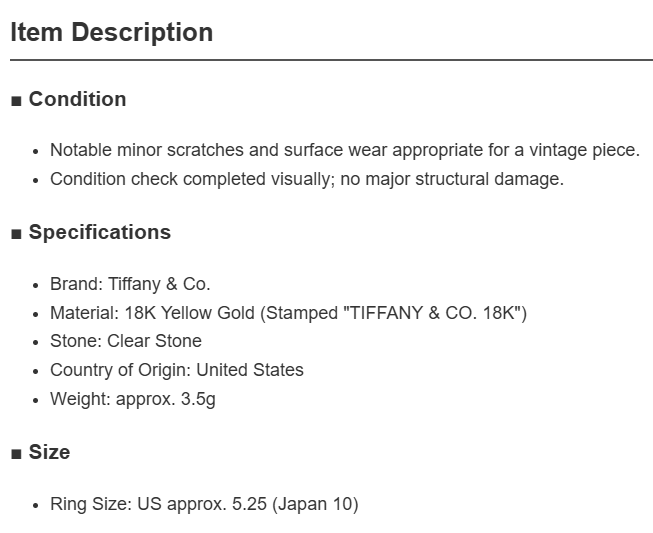Click the square bullet beside Size
653x533 pixels.
click(16, 453)
